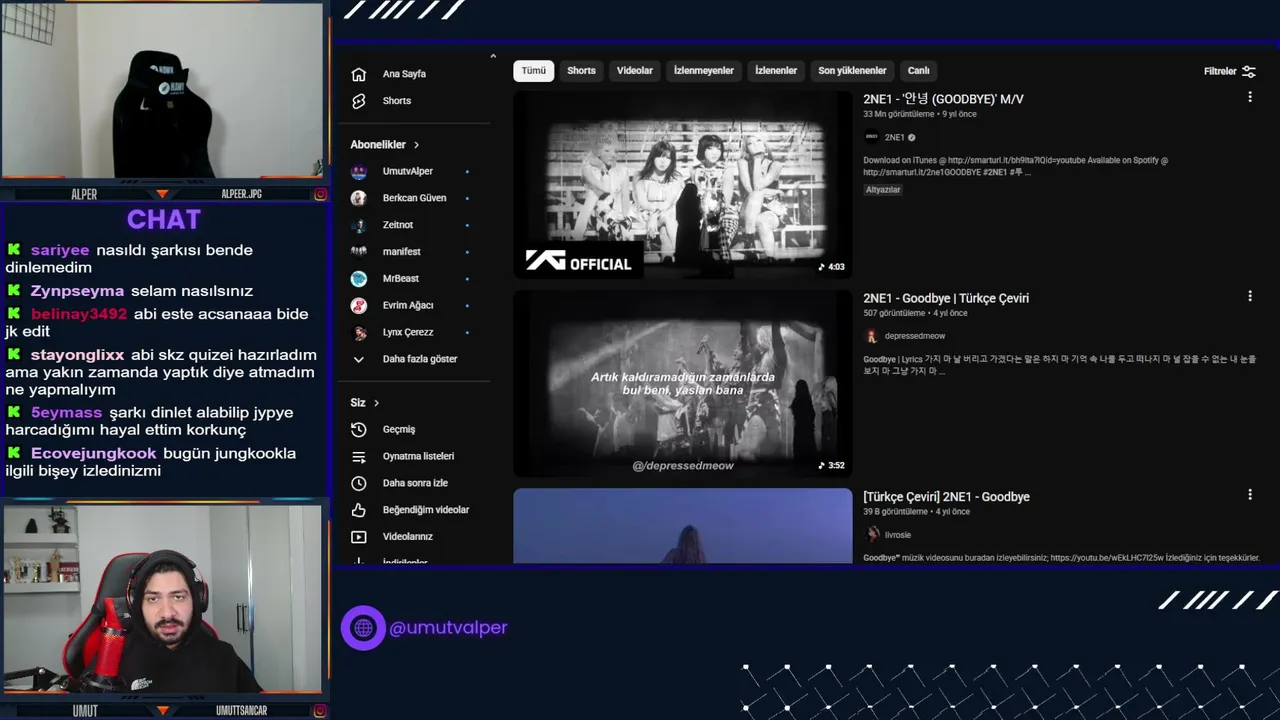
Task: Open the UmutvAlper channel avatar
Action: pos(359,172)
